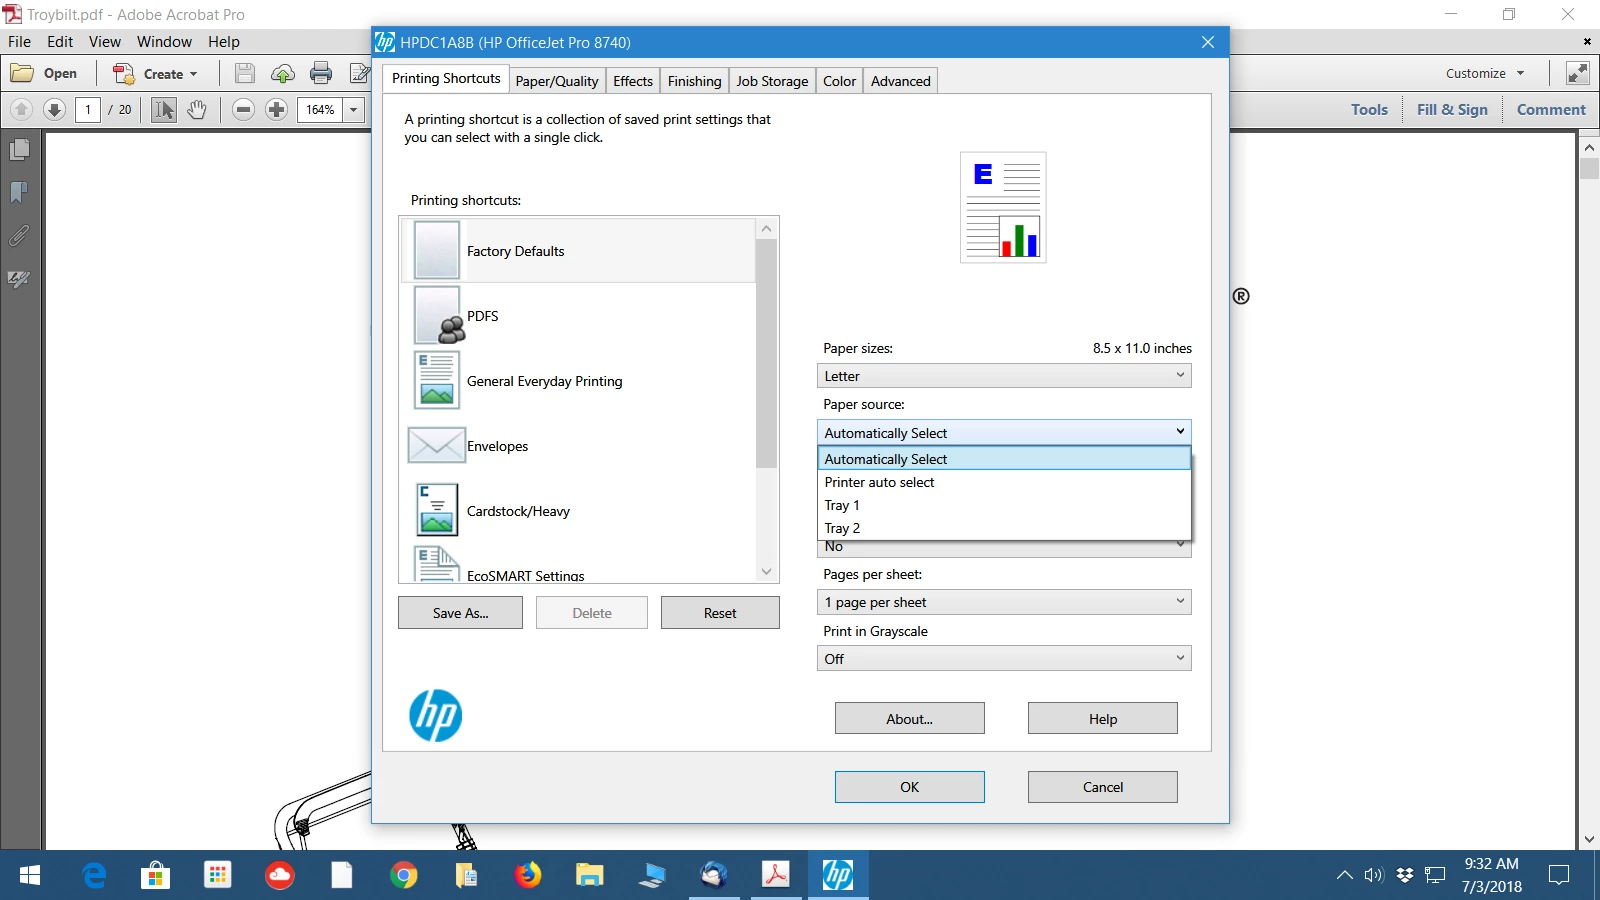1600x900 pixels.
Task: Select the EcoSMART Settings shortcut
Action: 579,565
